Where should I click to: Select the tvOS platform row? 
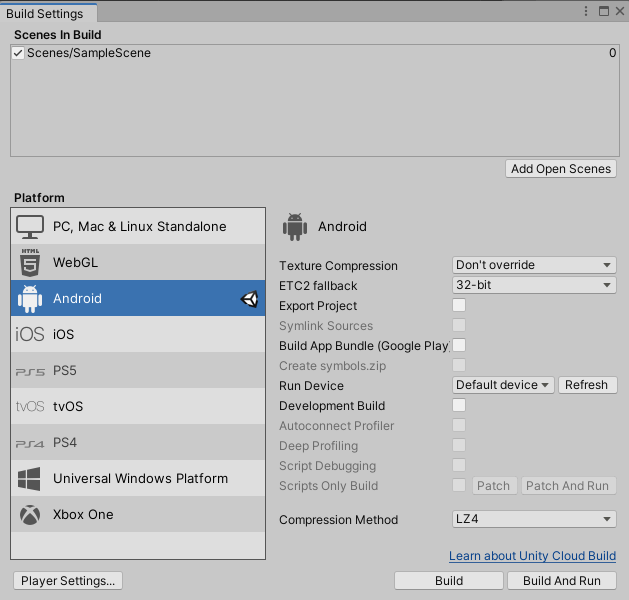138,406
